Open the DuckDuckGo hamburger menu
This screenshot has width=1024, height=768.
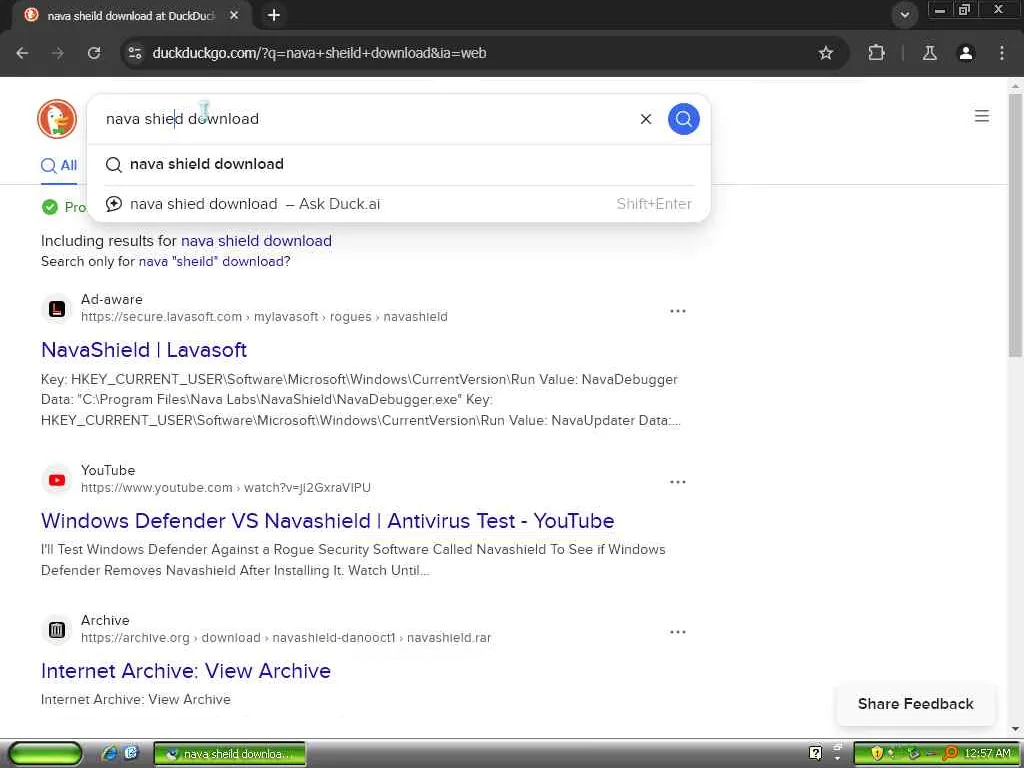click(982, 116)
